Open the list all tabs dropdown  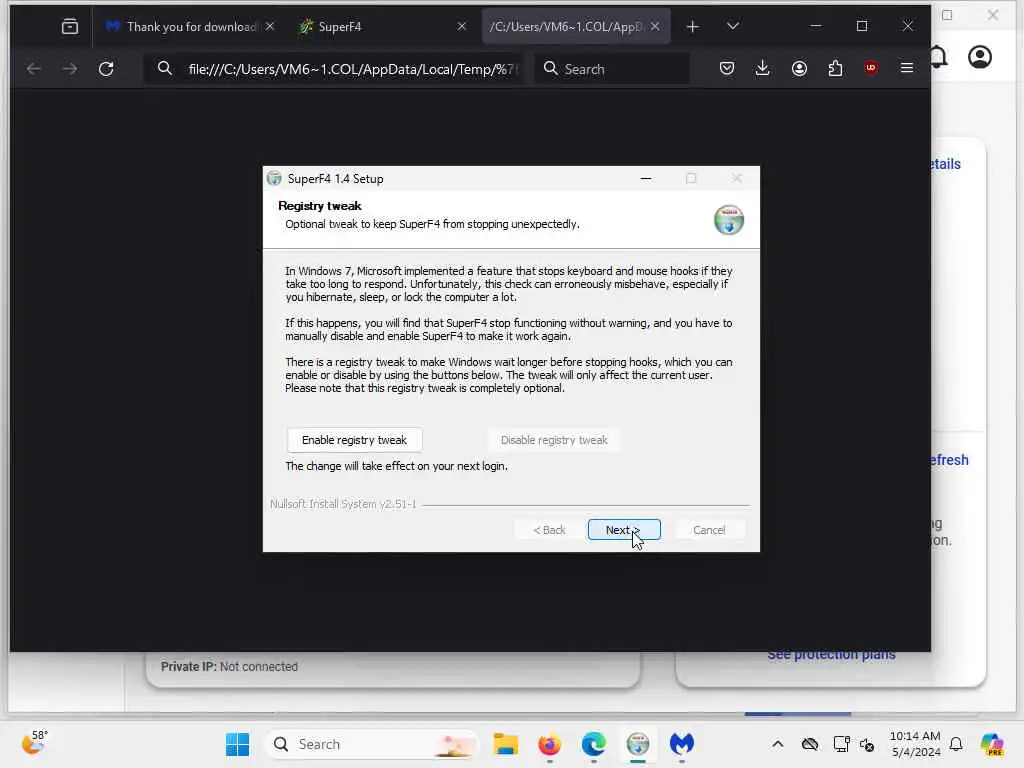pyautogui.click(x=733, y=26)
